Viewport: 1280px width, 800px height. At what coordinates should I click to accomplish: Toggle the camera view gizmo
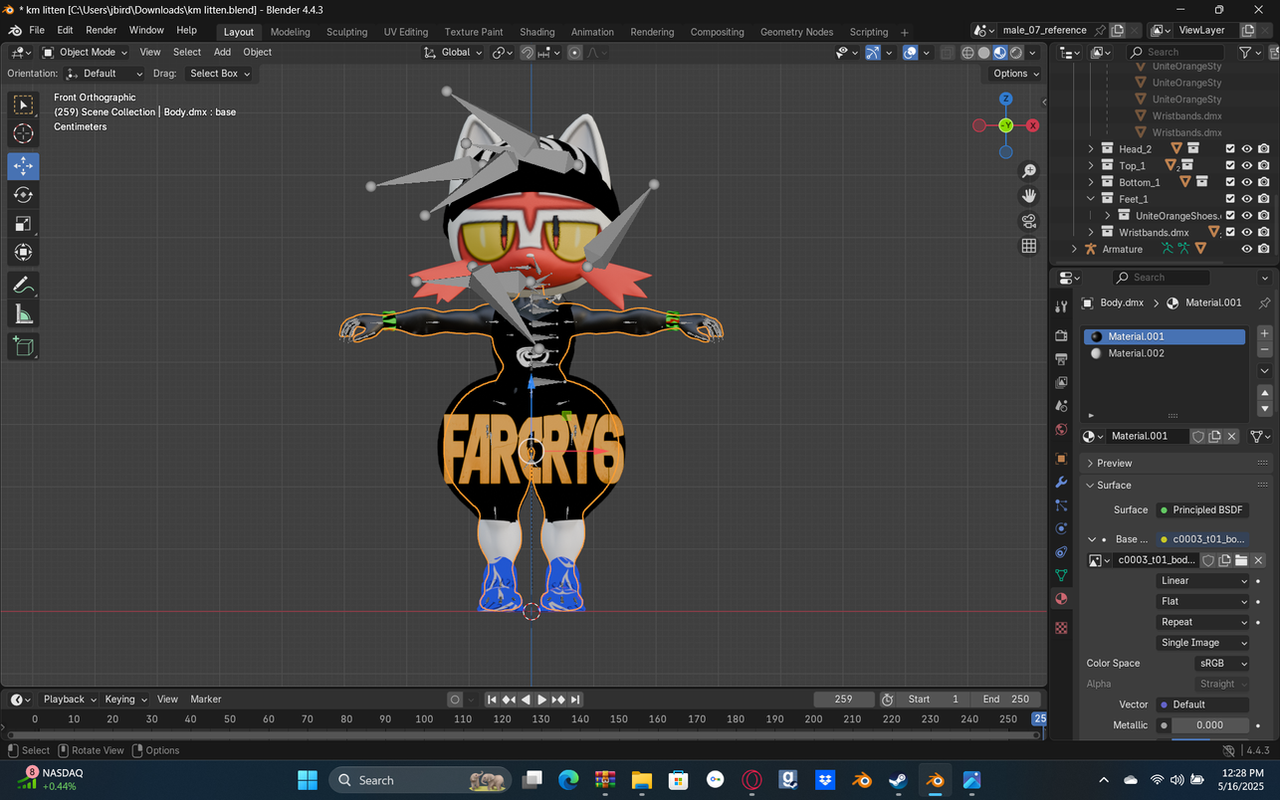[1029, 221]
